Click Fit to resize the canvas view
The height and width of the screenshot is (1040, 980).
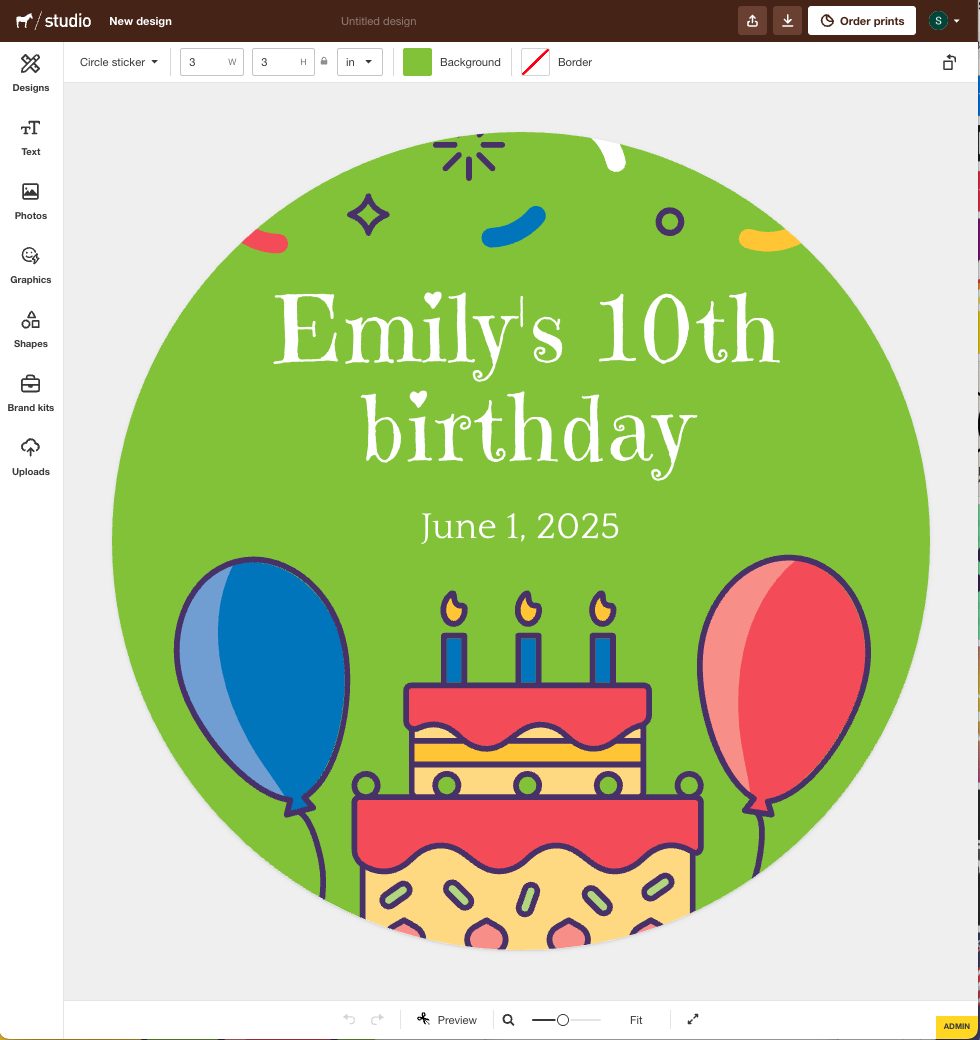[x=636, y=1019]
